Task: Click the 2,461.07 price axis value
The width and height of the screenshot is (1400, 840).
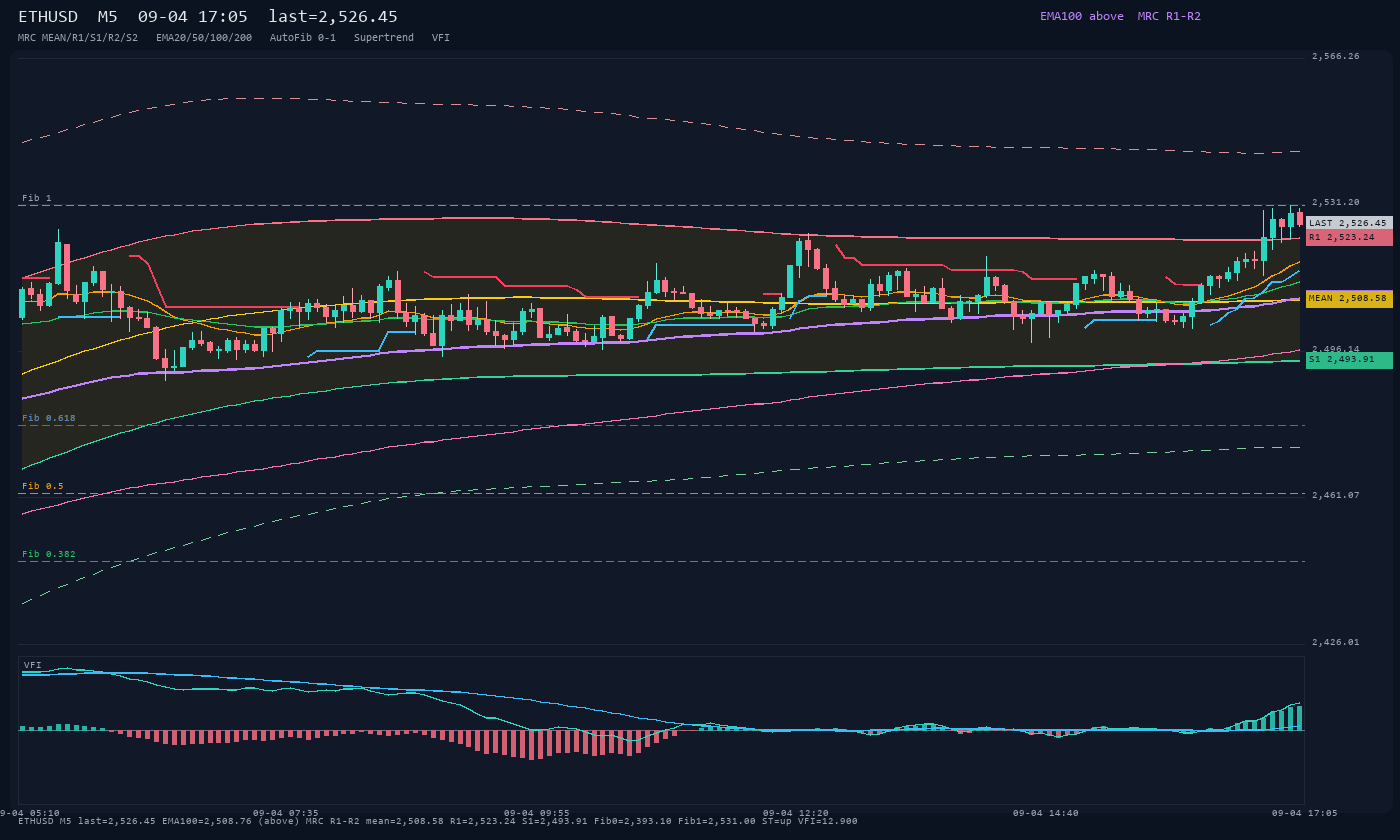Action: tap(1336, 495)
